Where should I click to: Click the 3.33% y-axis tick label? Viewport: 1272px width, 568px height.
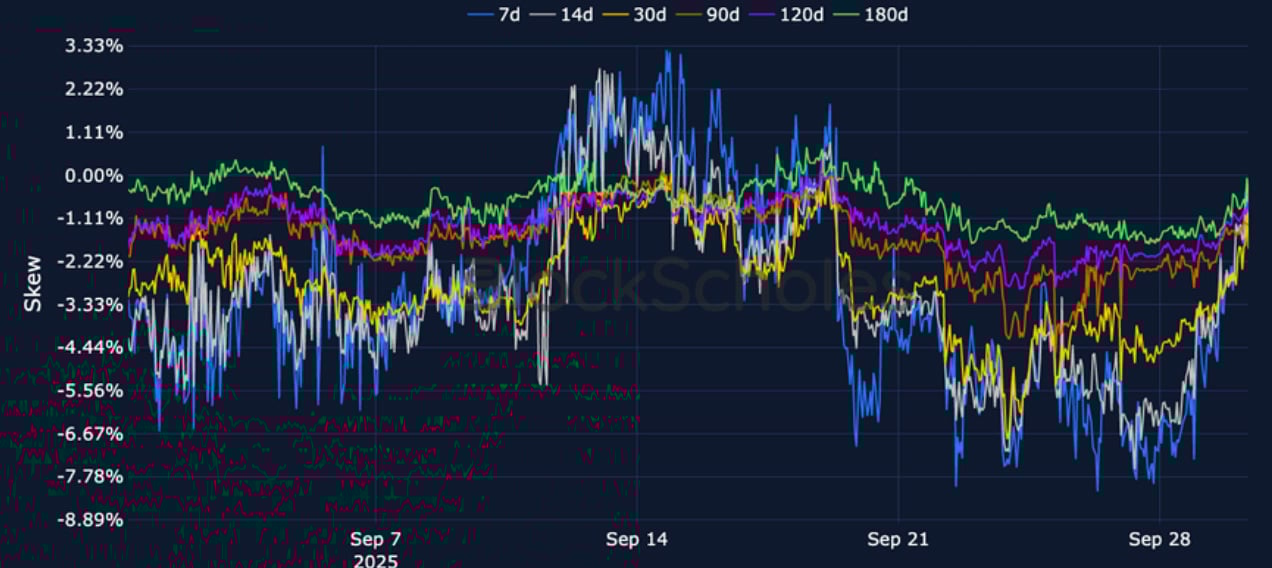tap(94, 46)
